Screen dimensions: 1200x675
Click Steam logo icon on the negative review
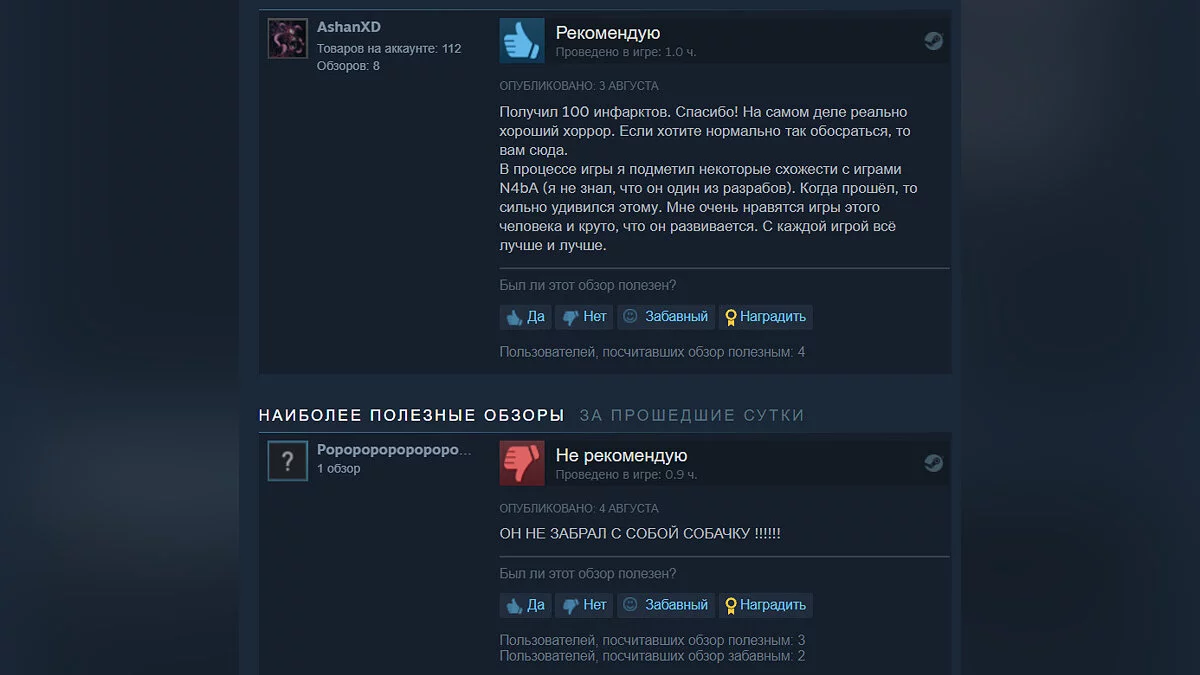coord(933,463)
